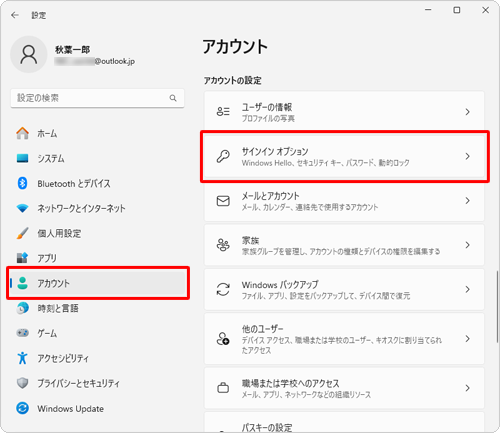Open ホーム in the sidebar
The image size is (500, 433).
click(97, 133)
